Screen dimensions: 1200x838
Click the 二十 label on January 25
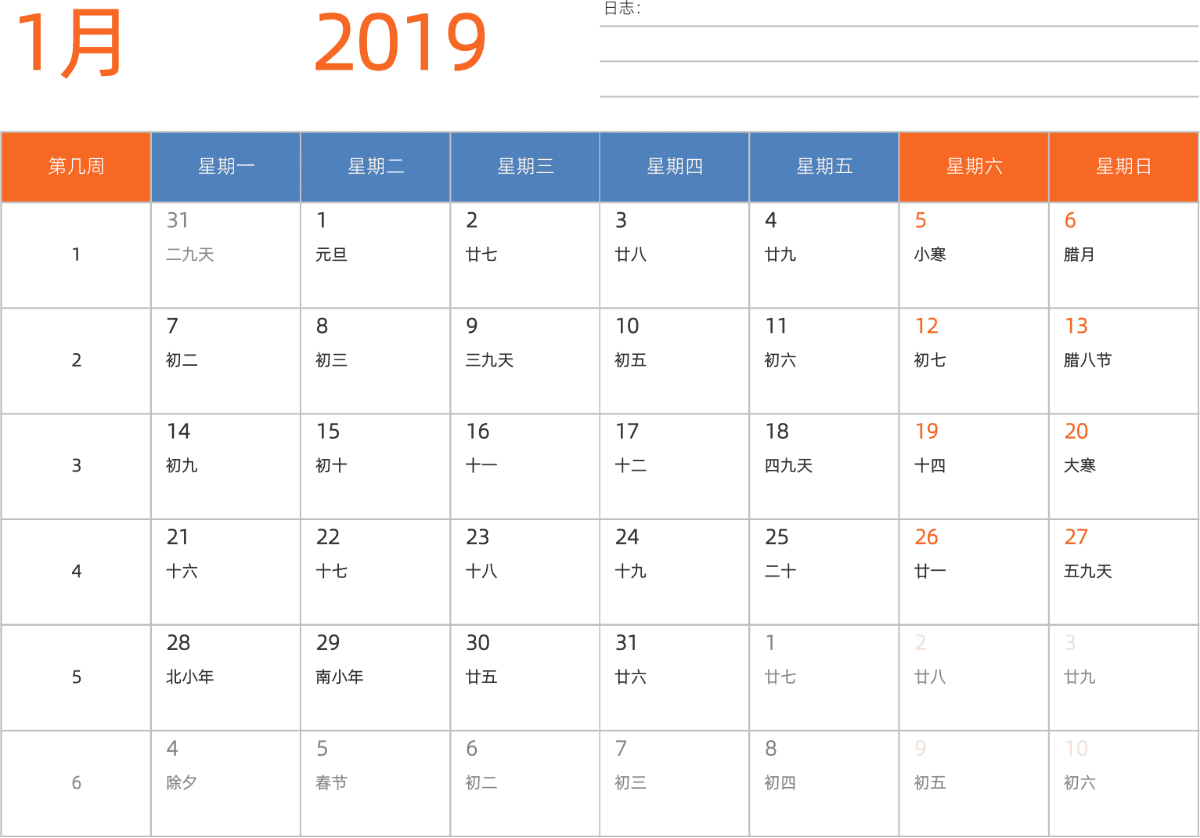tap(781, 571)
